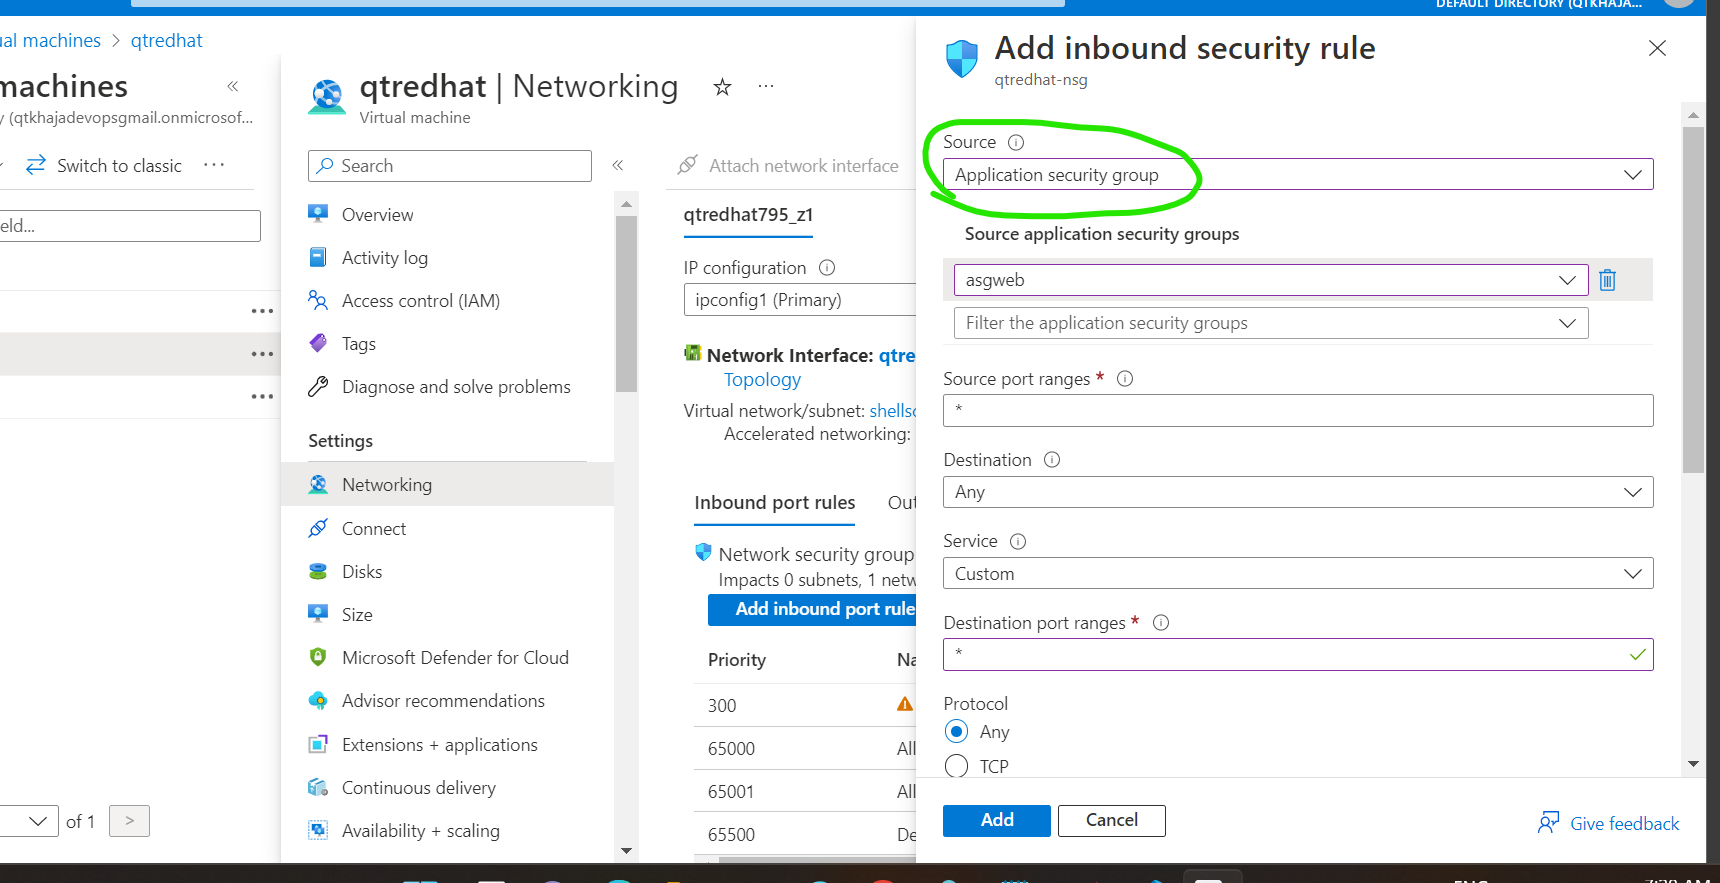
Task: Select the Any protocol radio button
Action: click(x=957, y=731)
